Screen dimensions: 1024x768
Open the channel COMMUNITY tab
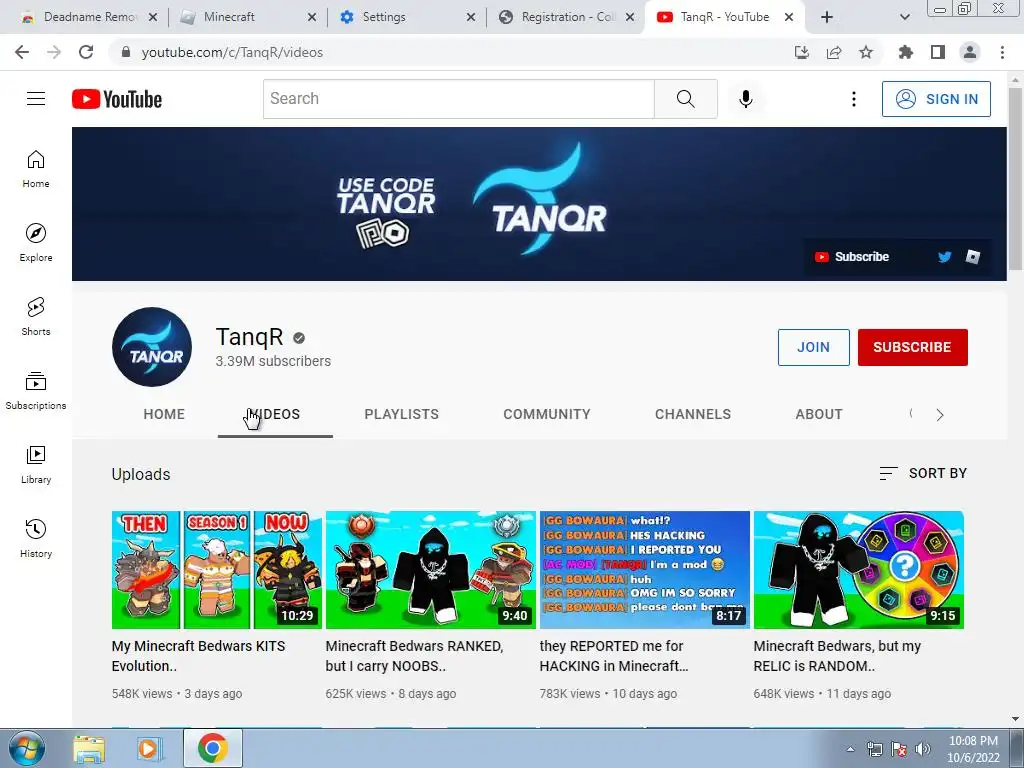547,414
